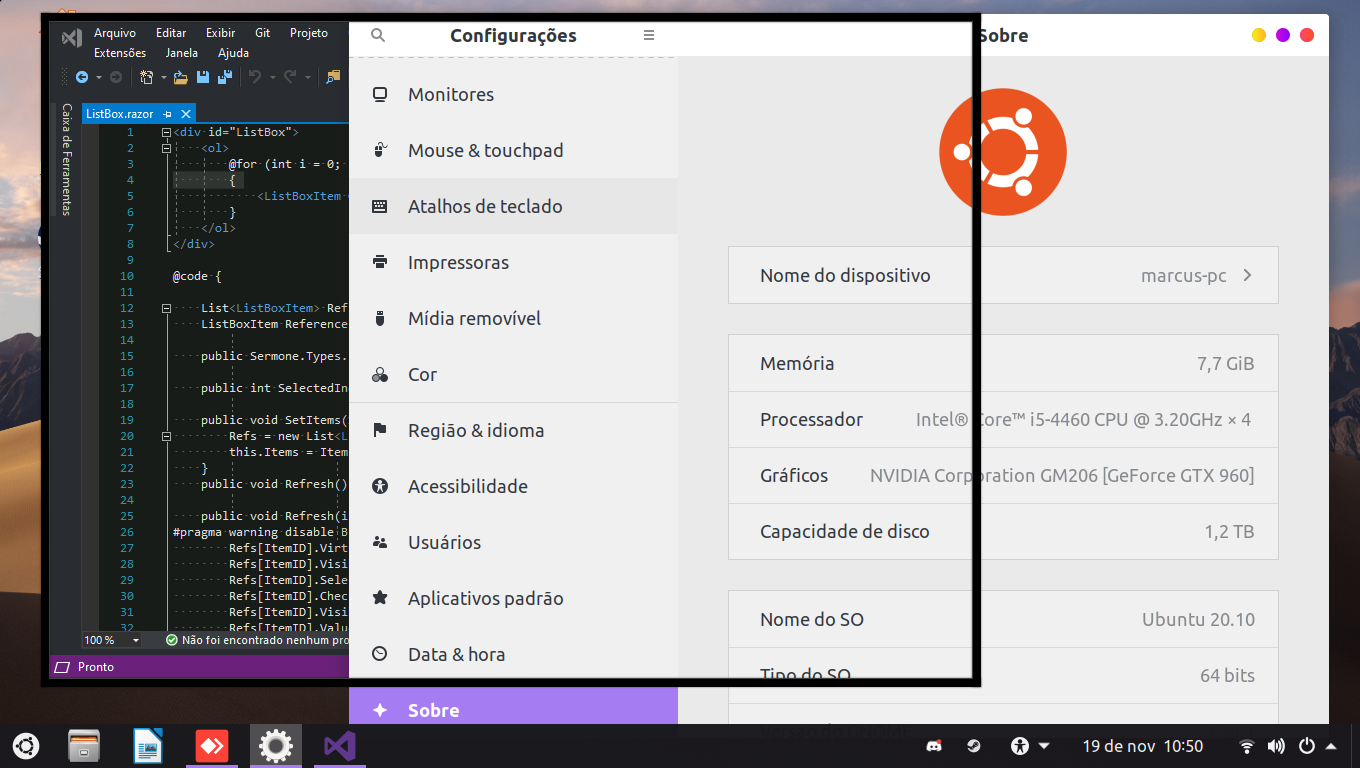
Task: Click the Navigate Backward blue arrow icon
Action: click(x=81, y=77)
